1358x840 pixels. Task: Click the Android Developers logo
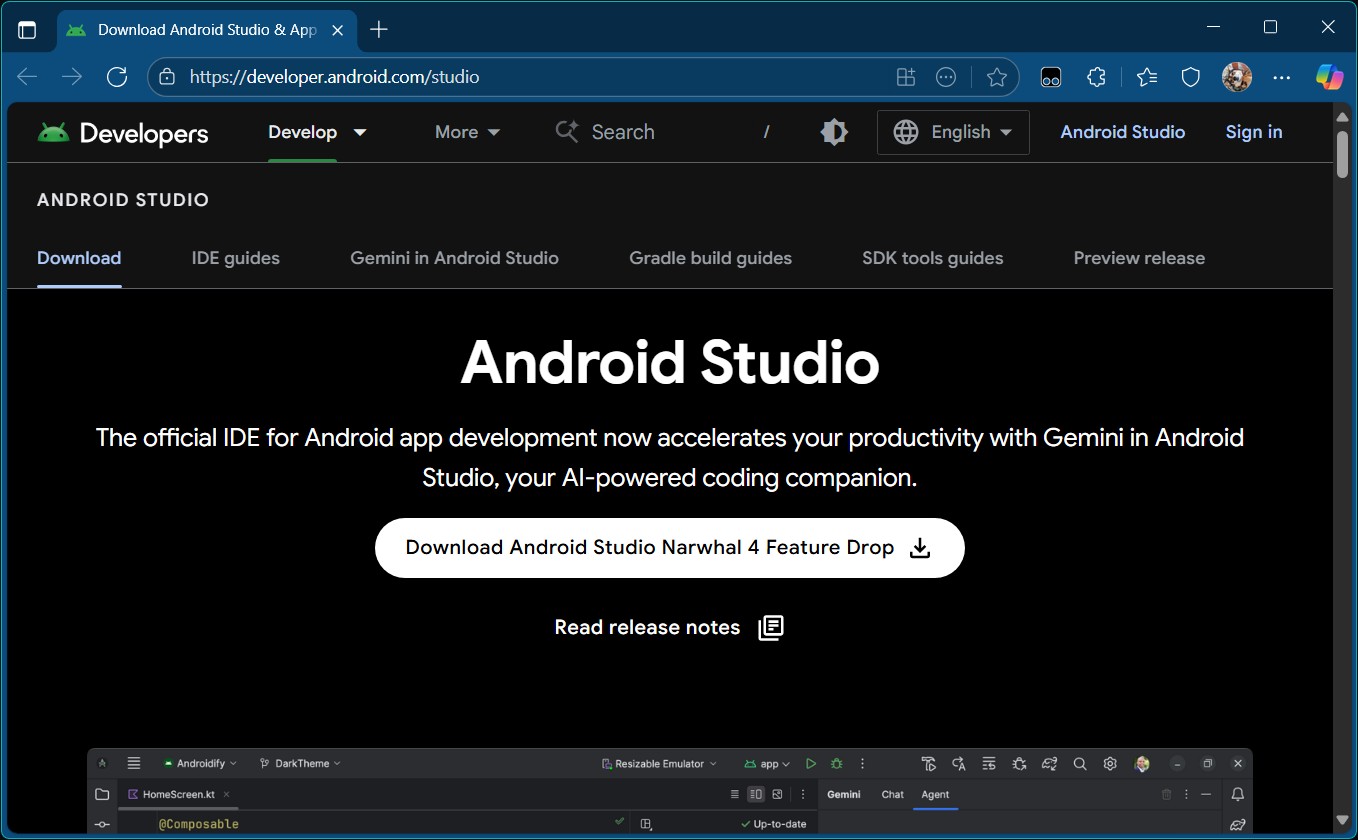pos(122,131)
